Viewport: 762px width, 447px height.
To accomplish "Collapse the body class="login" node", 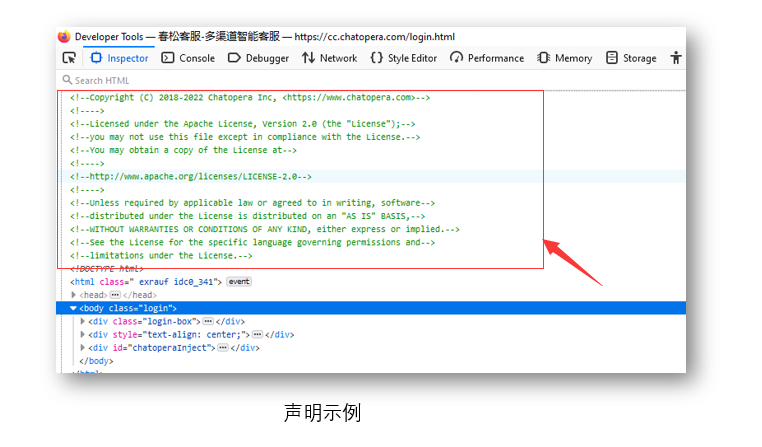I will (x=73, y=308).
